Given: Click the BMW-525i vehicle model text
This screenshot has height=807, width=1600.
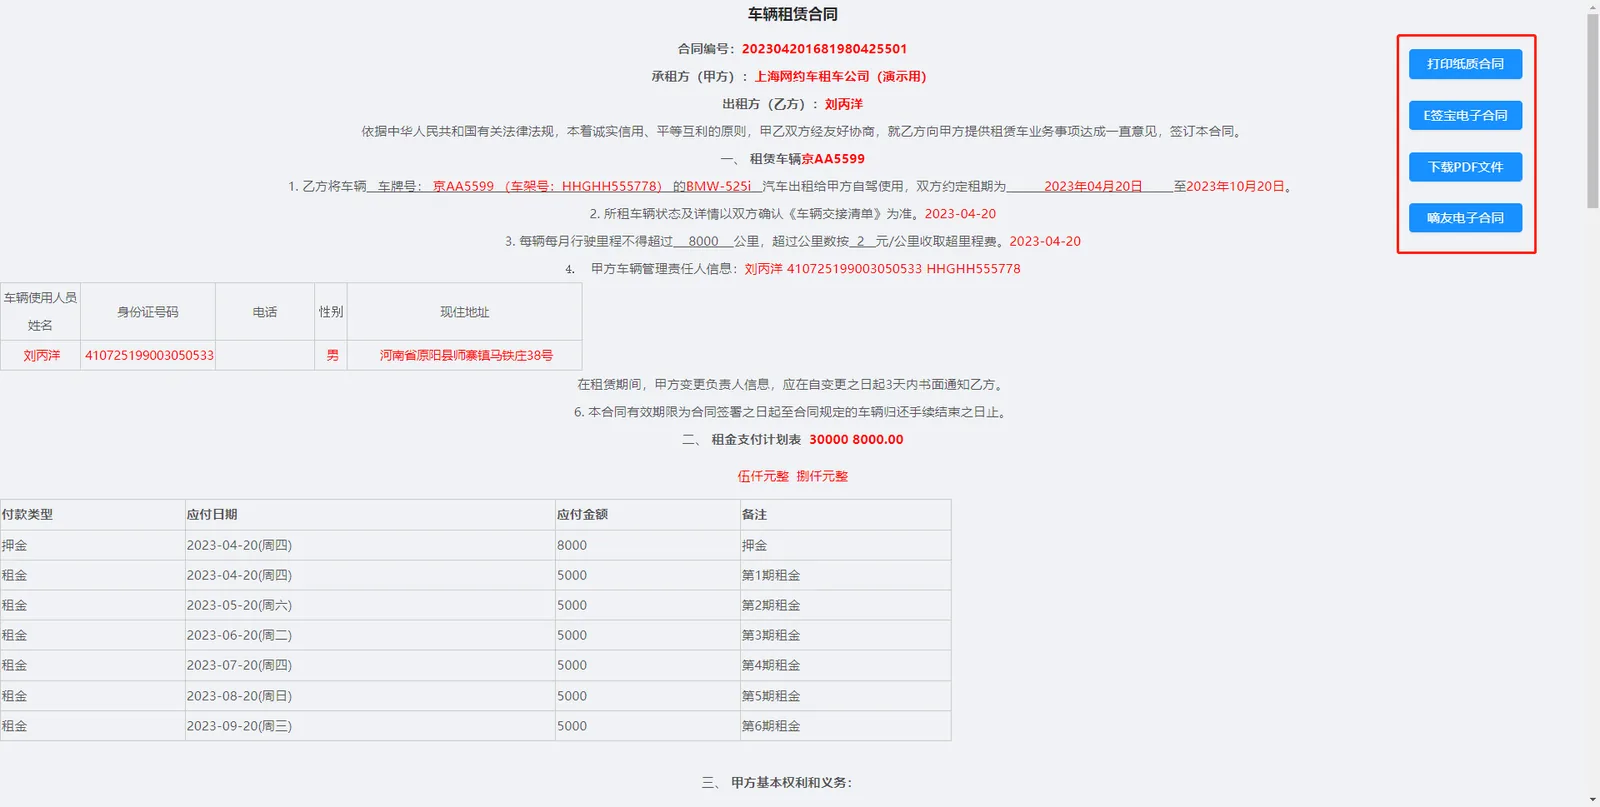Looking at the screenshot, I should pyautogui.click(x=718, y=187).
